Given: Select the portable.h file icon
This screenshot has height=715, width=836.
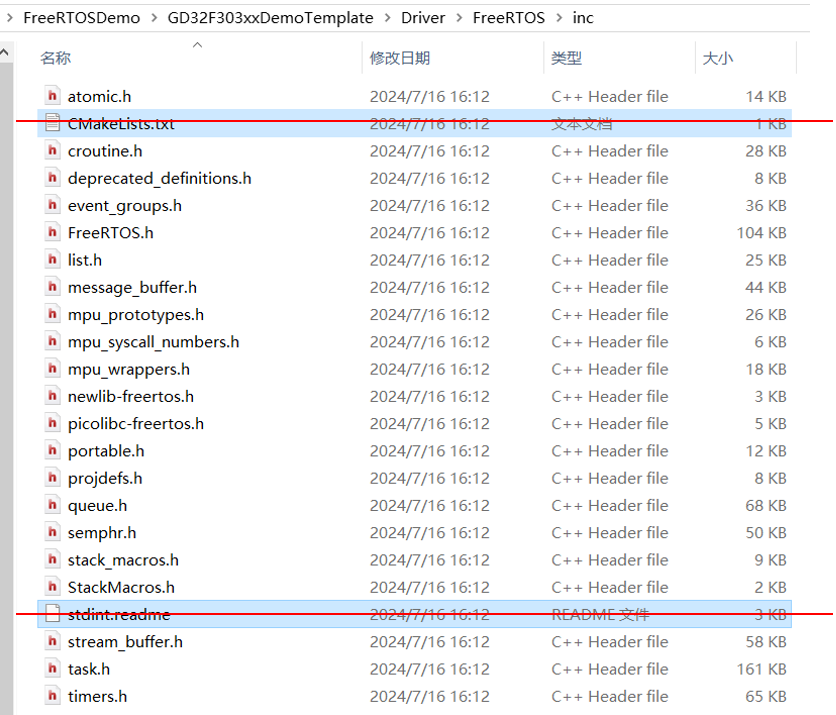Looking at the screenshot, I should click(x=52, y=451).
